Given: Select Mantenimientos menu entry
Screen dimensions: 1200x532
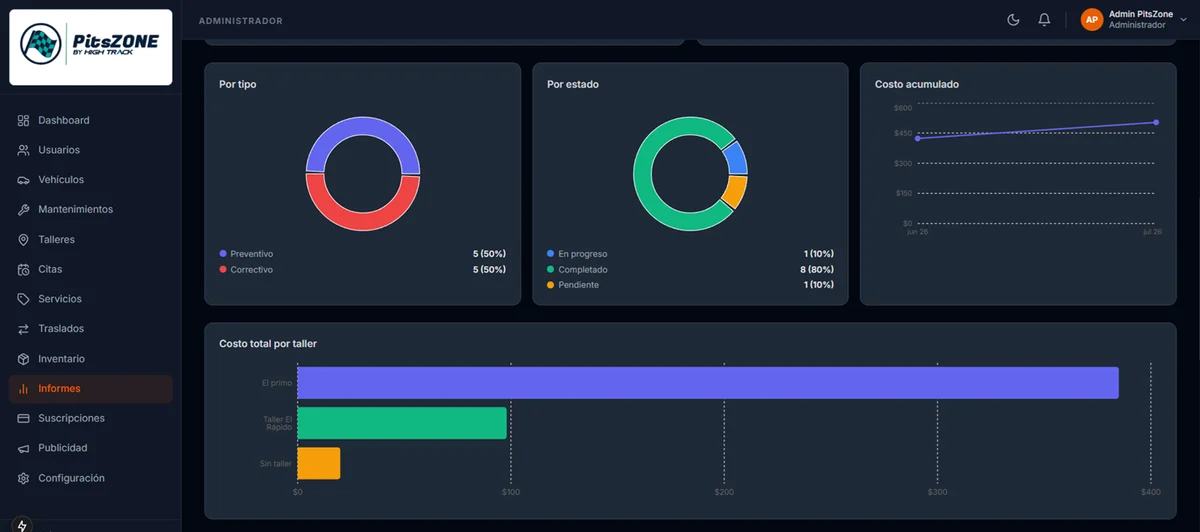Looking at the screenshot, I should pos(90,210).
